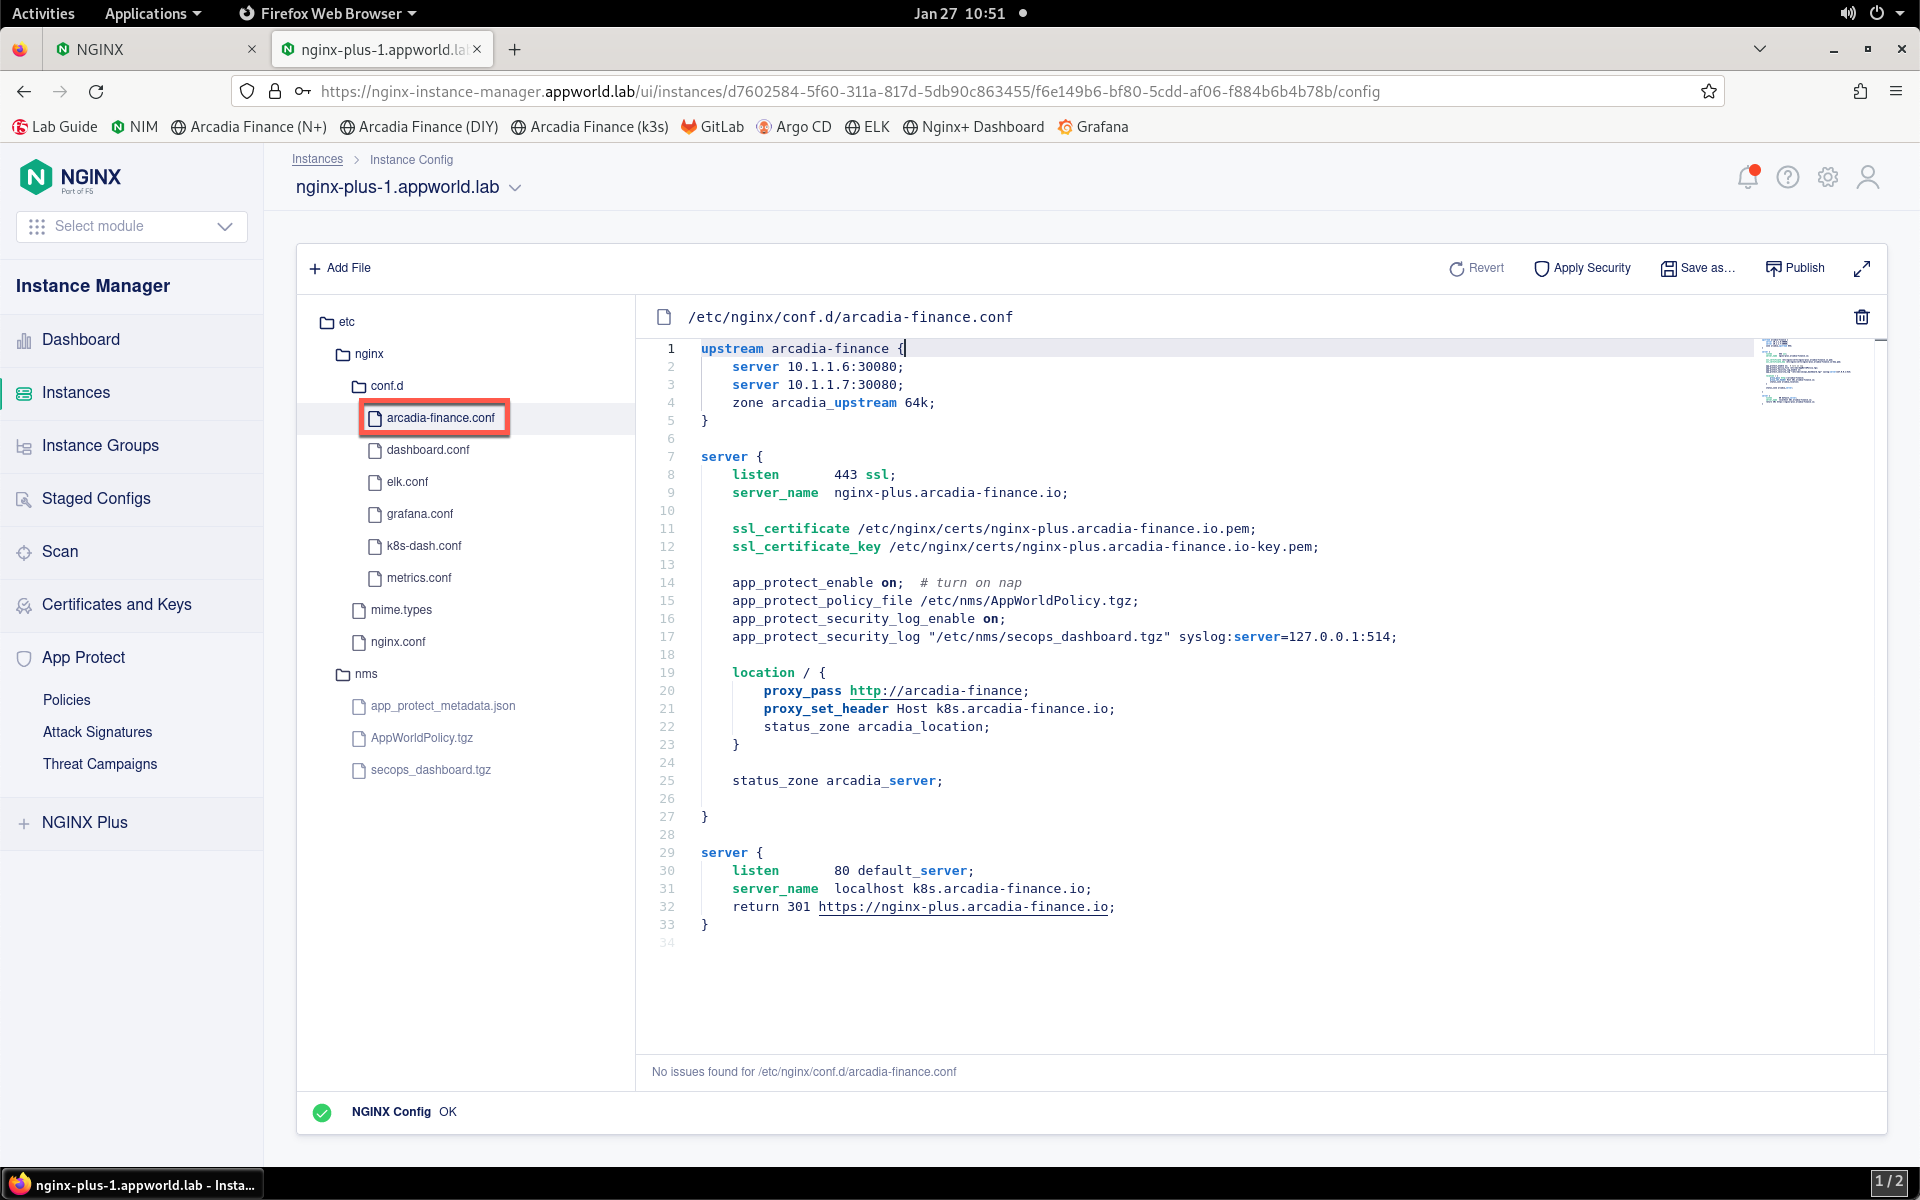Open system volume icon
Screen dimensions: 1920x1200
pos(1847,13)
